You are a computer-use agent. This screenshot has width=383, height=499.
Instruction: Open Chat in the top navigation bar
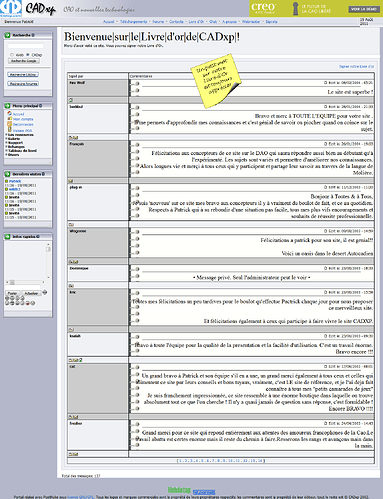coord(213,22)
